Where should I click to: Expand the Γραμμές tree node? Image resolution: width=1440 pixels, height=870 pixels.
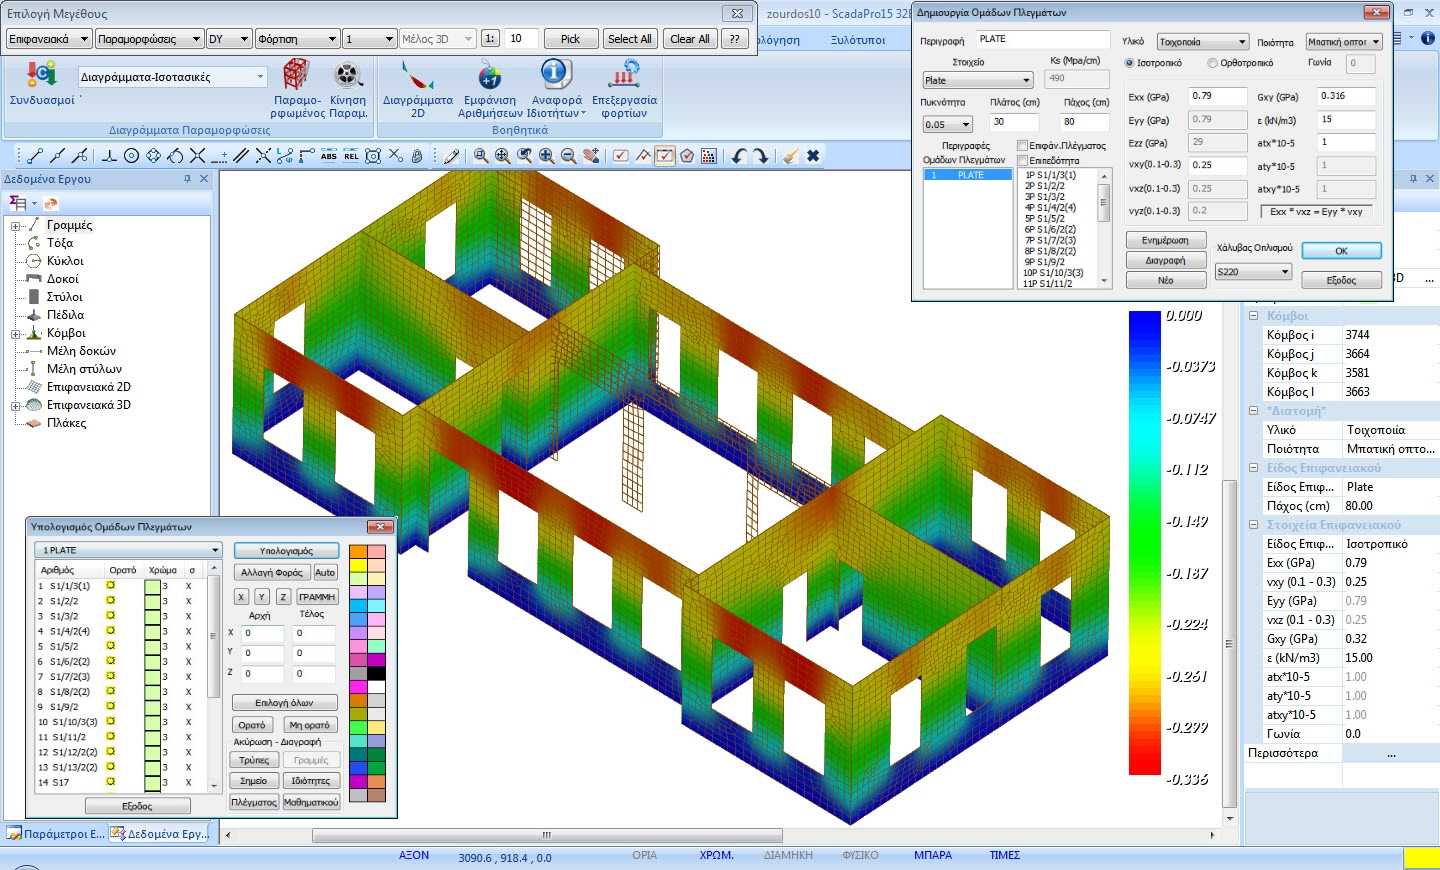point(16,226)
